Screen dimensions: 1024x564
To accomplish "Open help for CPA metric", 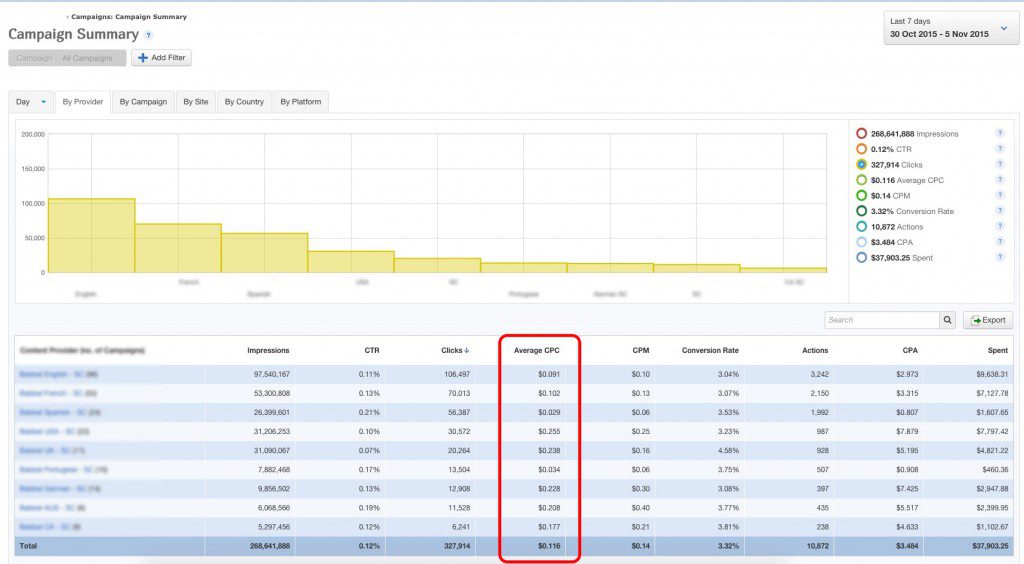I will (999, 242).
